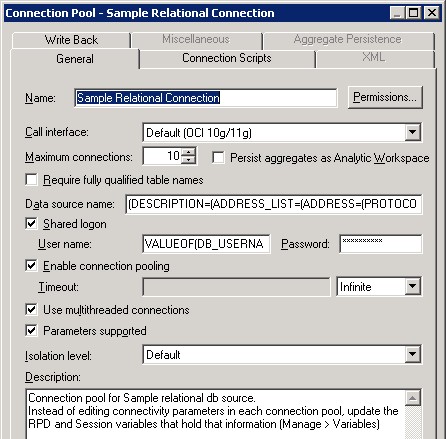This screenshot has width=446, height=439.
Task: Maximize the Connection Pool window
Action: pyautogui.click(x=413, y=13)
